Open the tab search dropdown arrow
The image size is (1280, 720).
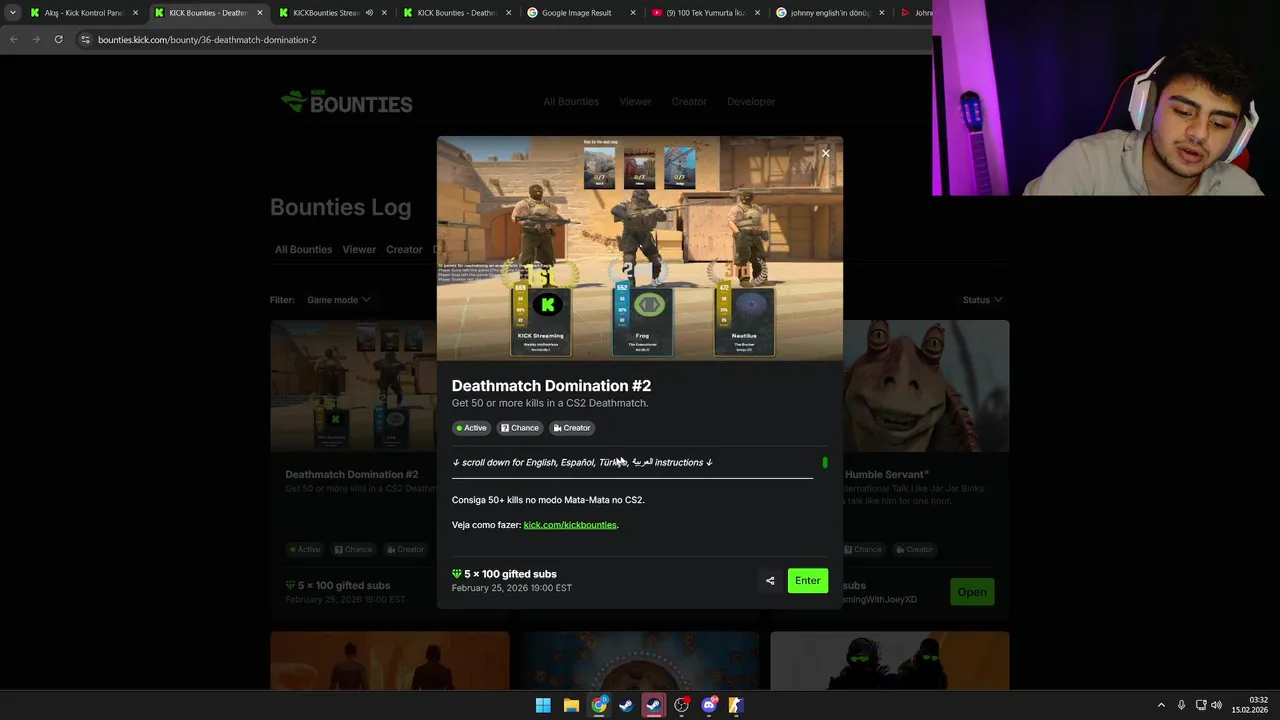(x=12, y=13)
